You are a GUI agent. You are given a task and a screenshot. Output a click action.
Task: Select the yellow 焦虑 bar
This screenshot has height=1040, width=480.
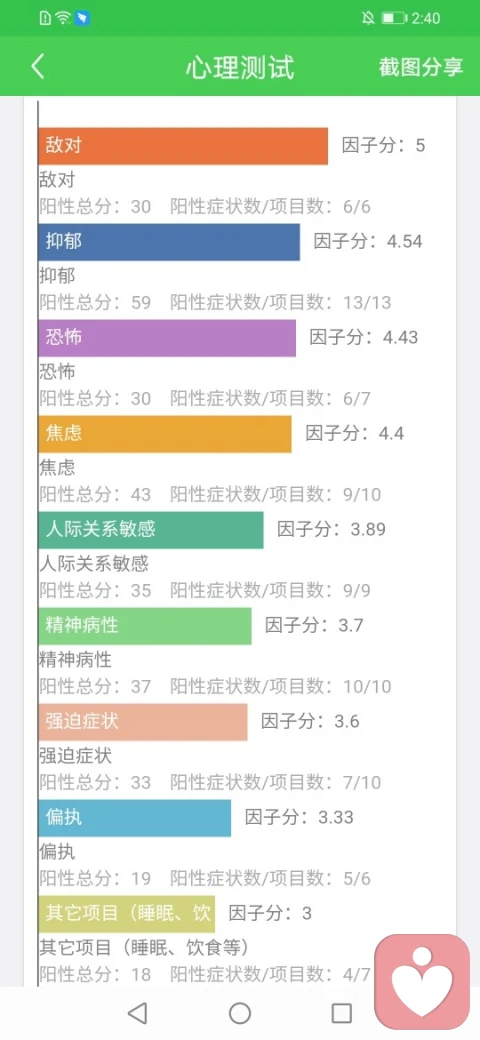[x=165, y=434]
